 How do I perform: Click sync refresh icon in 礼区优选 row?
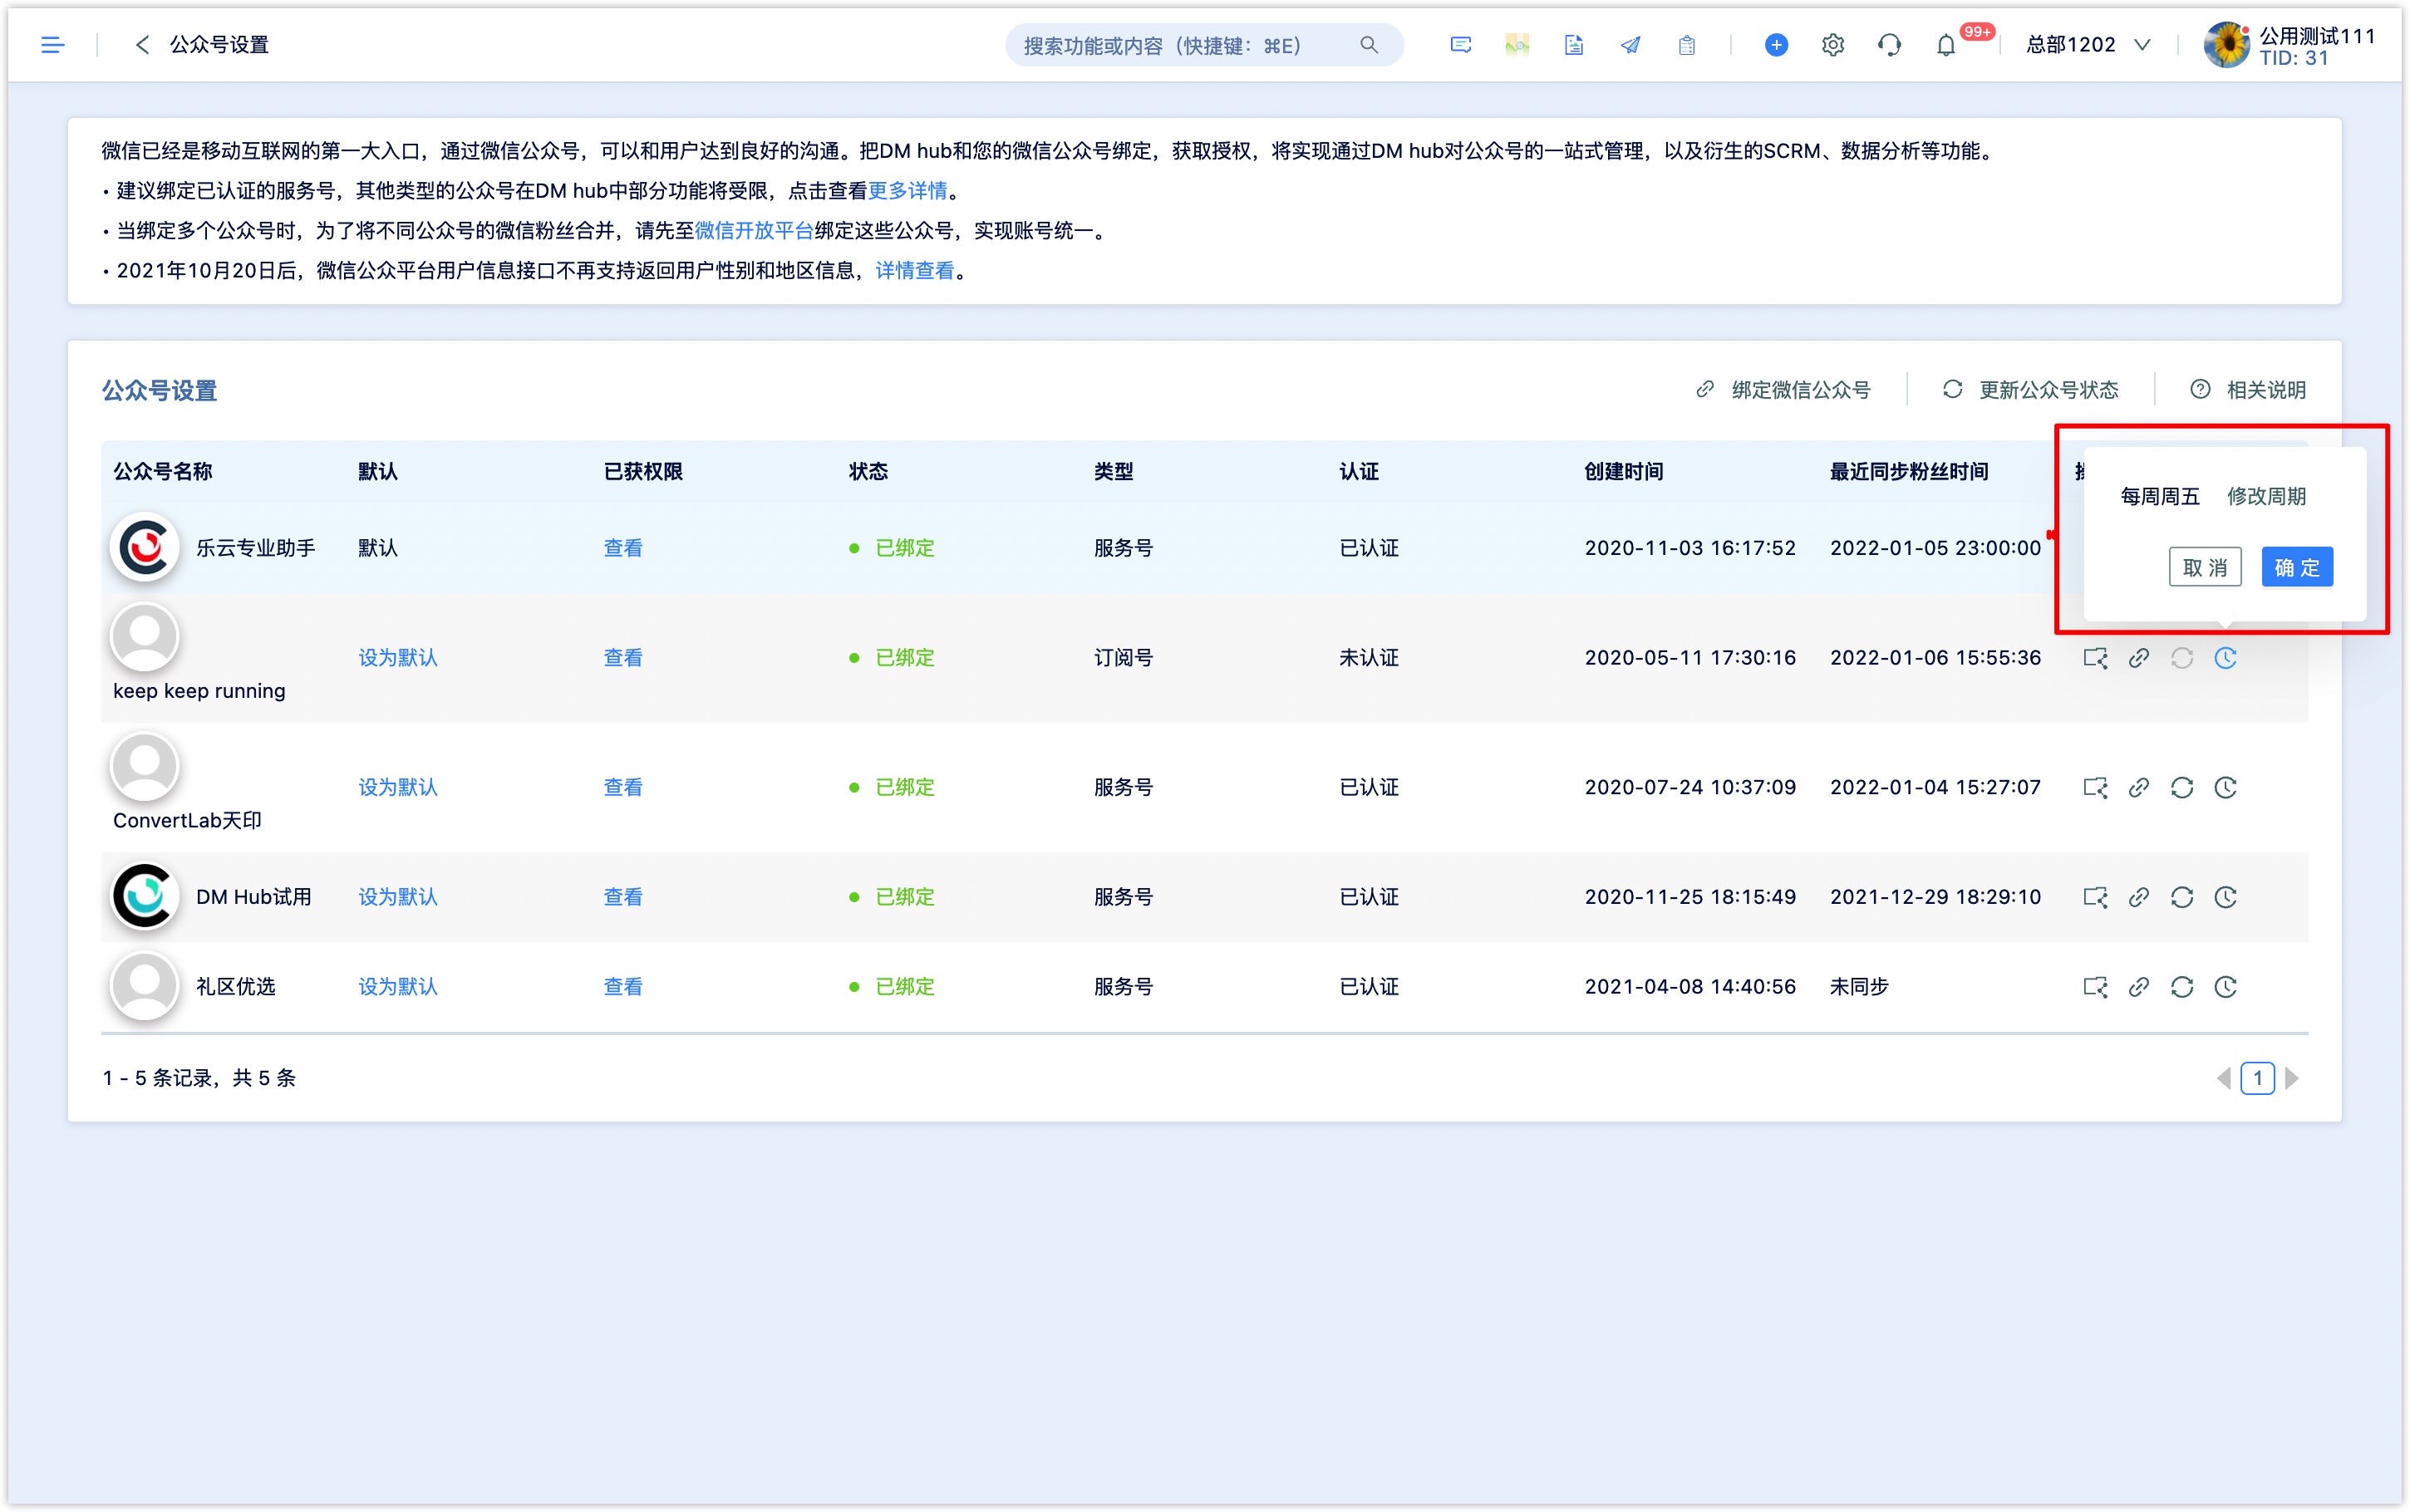[2182, 987]
